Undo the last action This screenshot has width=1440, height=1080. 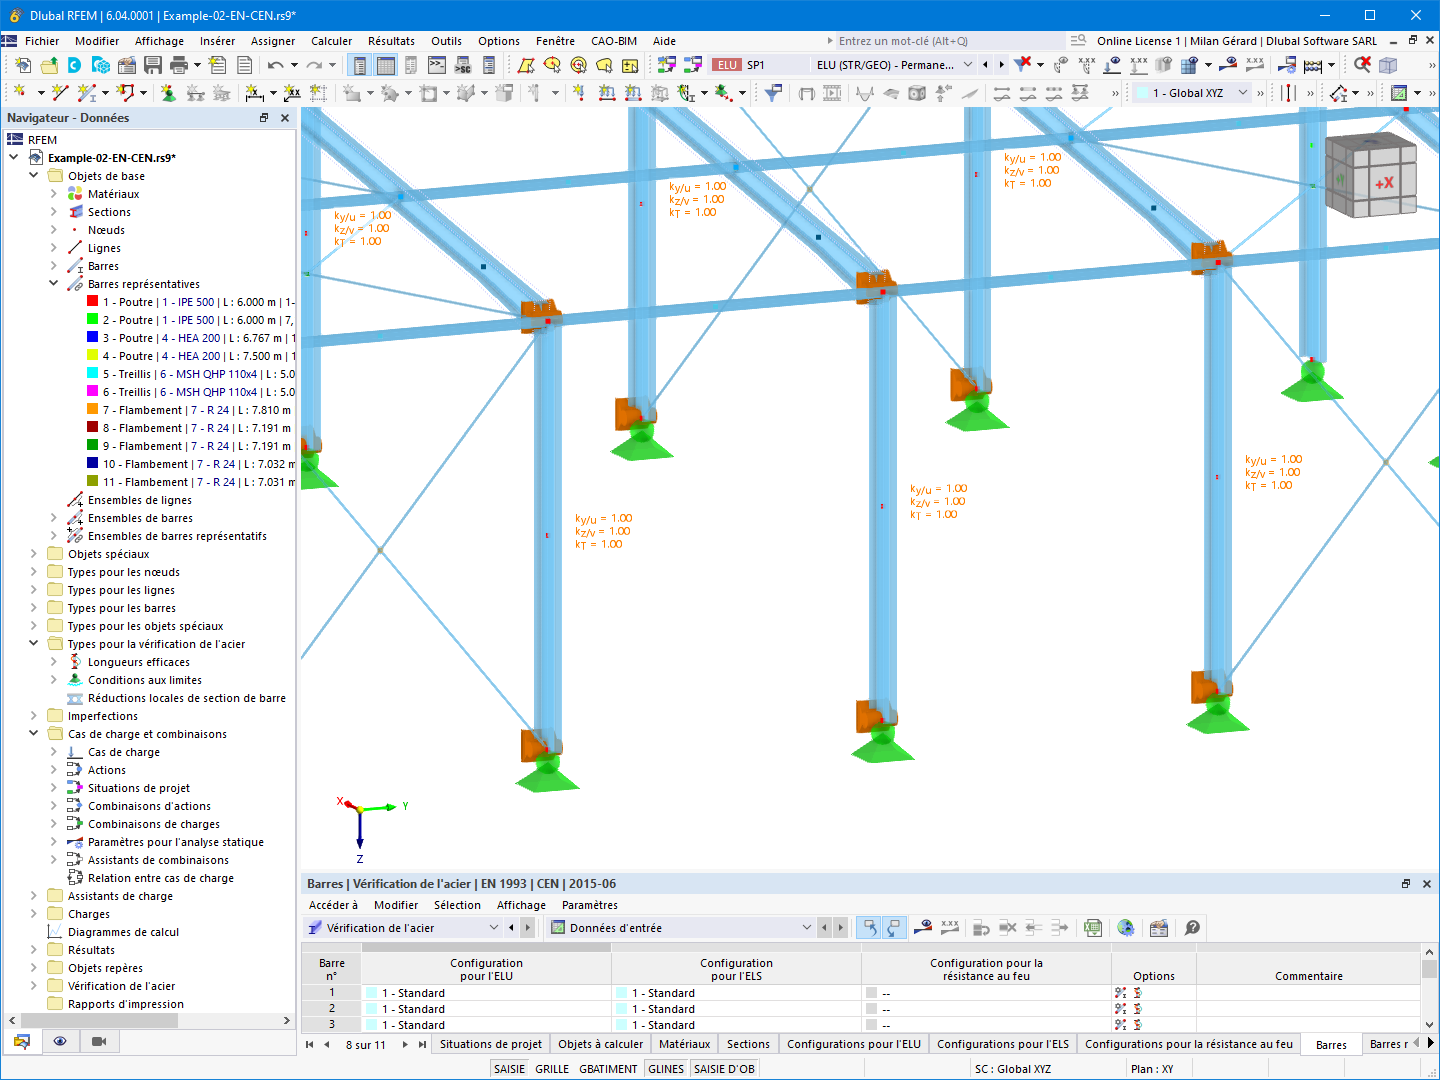coord(276,65)
